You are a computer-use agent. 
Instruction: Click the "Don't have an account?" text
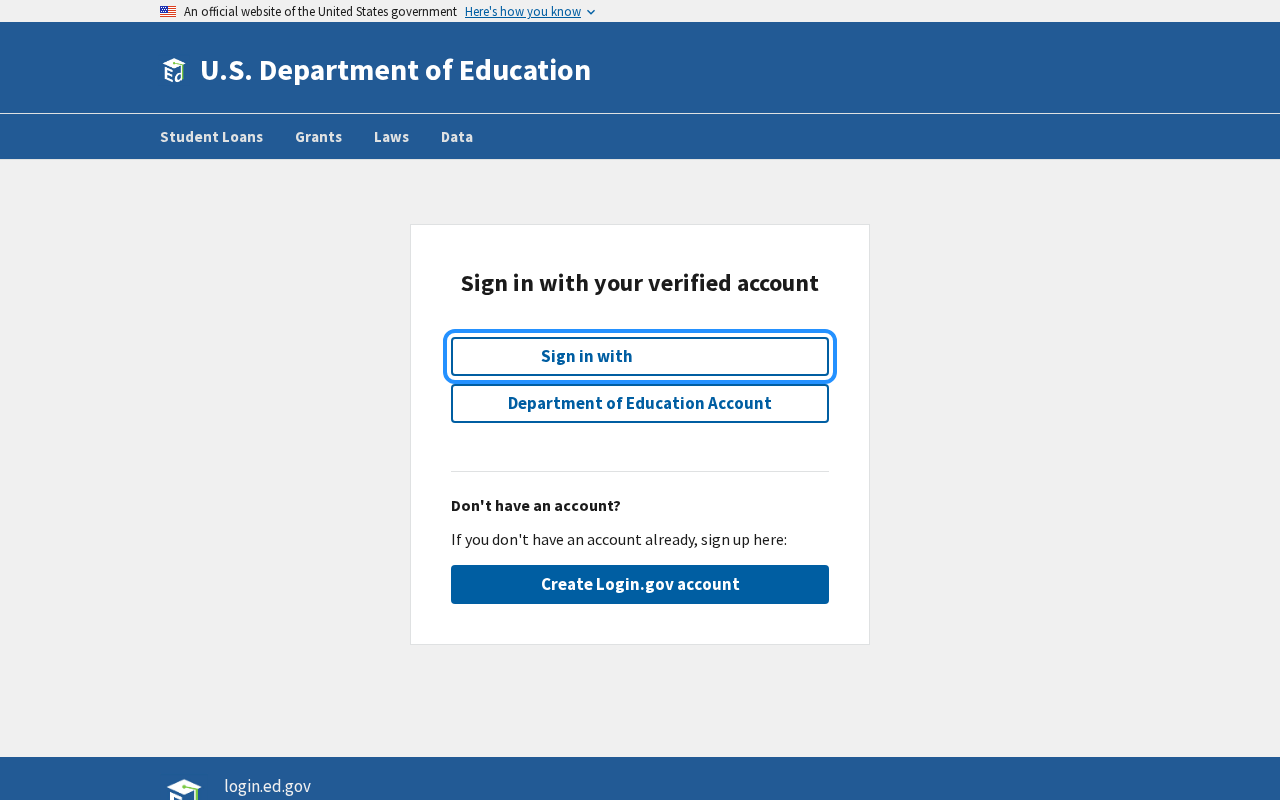pos(536,506)
